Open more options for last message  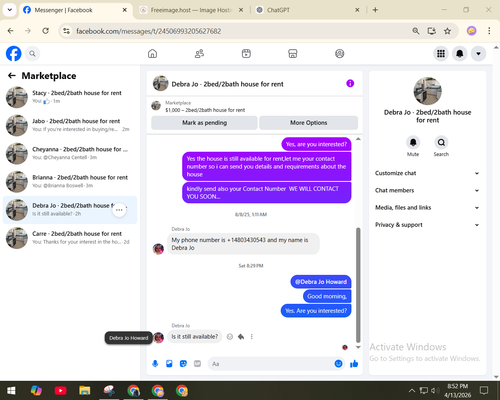(252, 337)
